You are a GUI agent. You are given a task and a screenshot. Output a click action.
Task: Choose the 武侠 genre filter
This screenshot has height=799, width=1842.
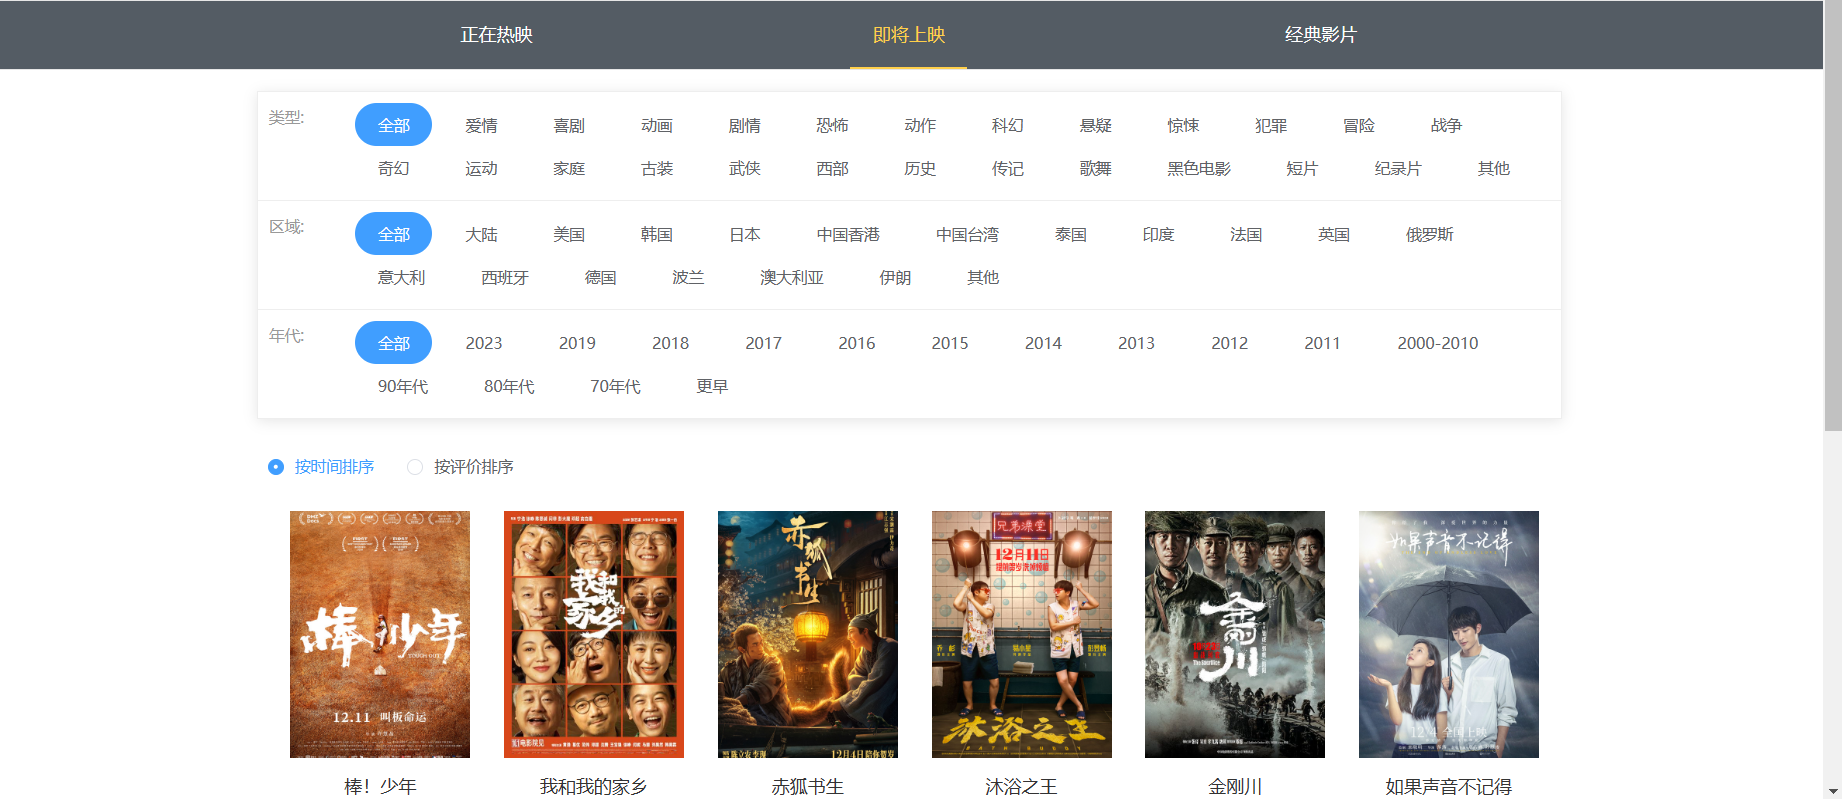(744, 168)
